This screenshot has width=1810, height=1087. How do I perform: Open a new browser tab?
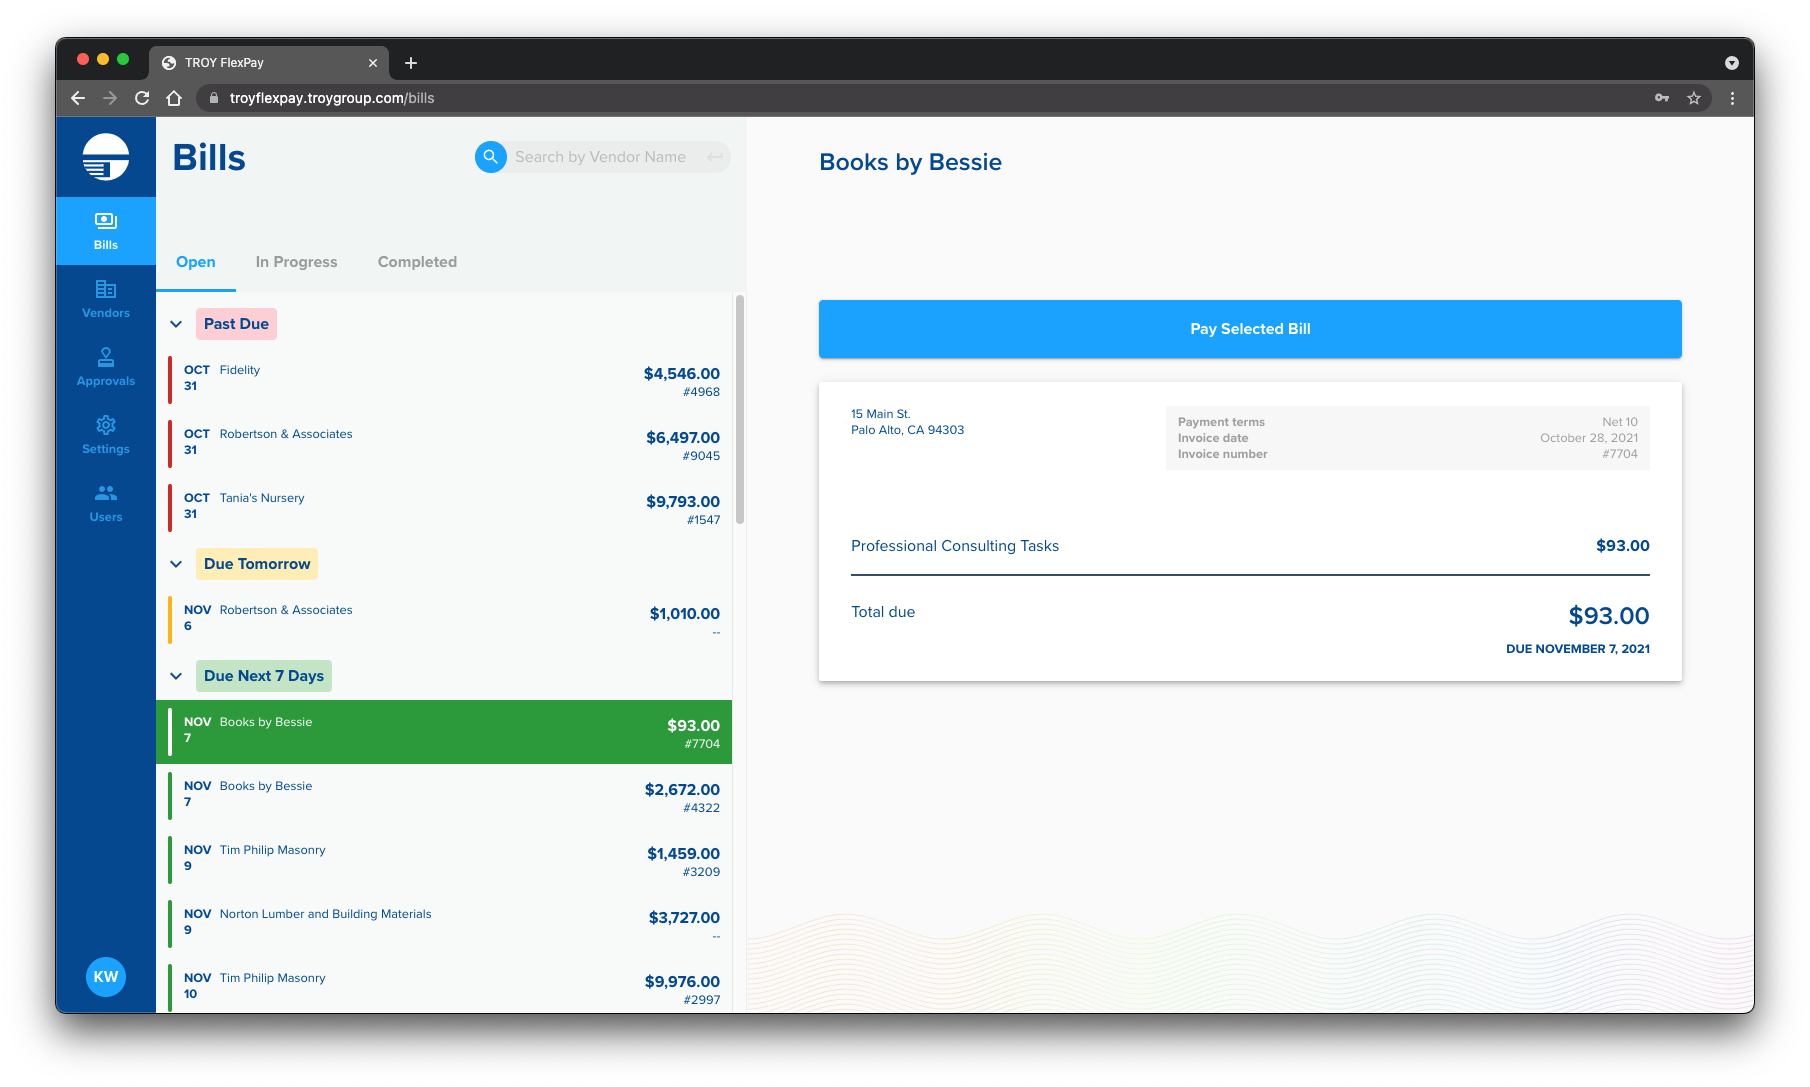(411, 63)
